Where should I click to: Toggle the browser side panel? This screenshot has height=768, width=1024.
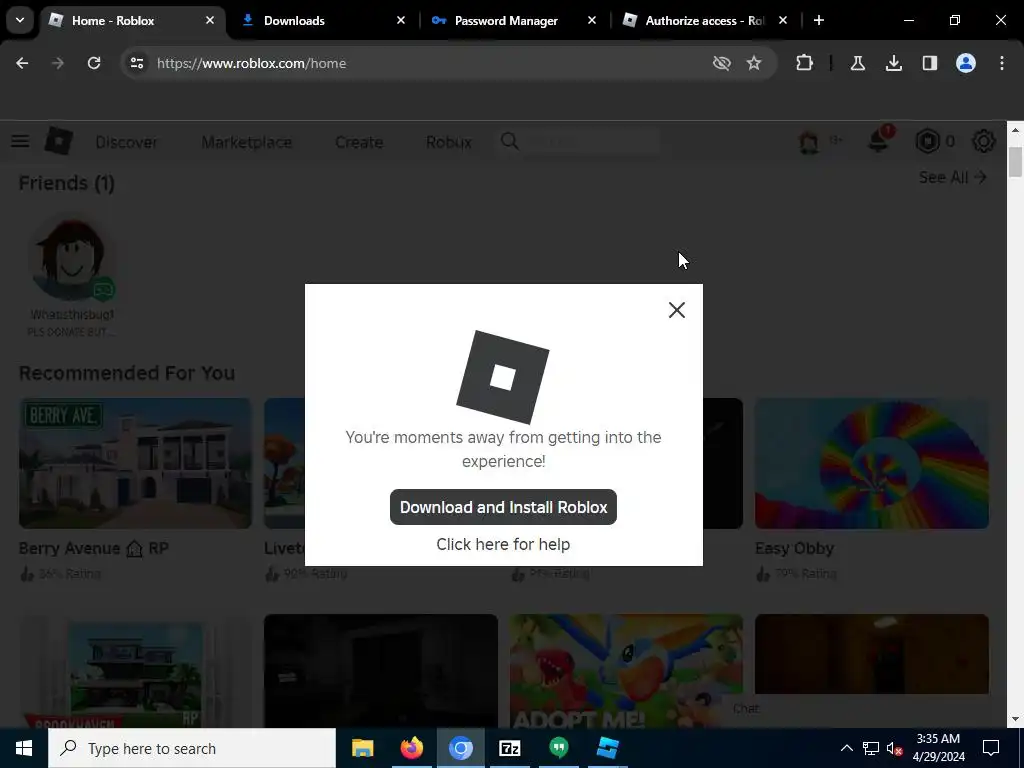click(929, 63)
